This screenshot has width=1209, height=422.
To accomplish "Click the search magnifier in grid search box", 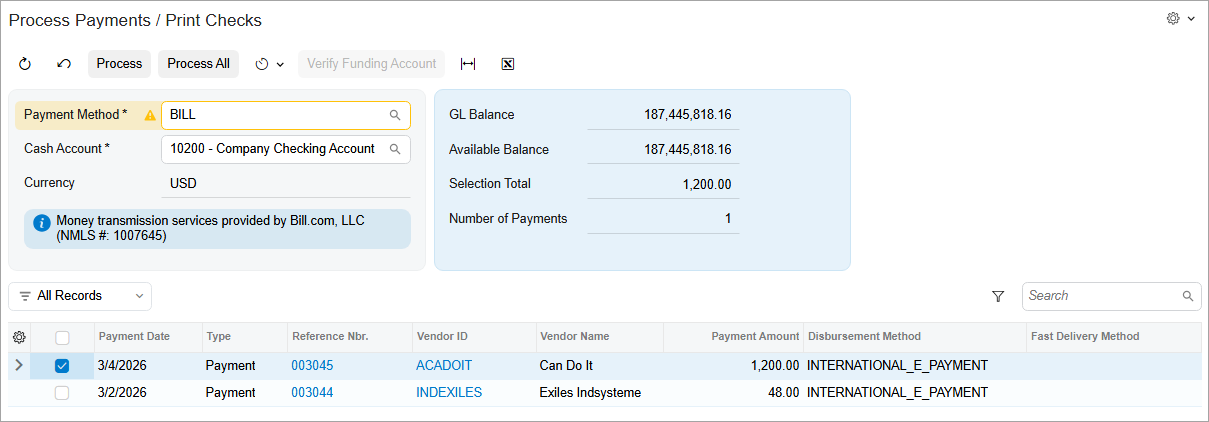I will [1188, 296].
